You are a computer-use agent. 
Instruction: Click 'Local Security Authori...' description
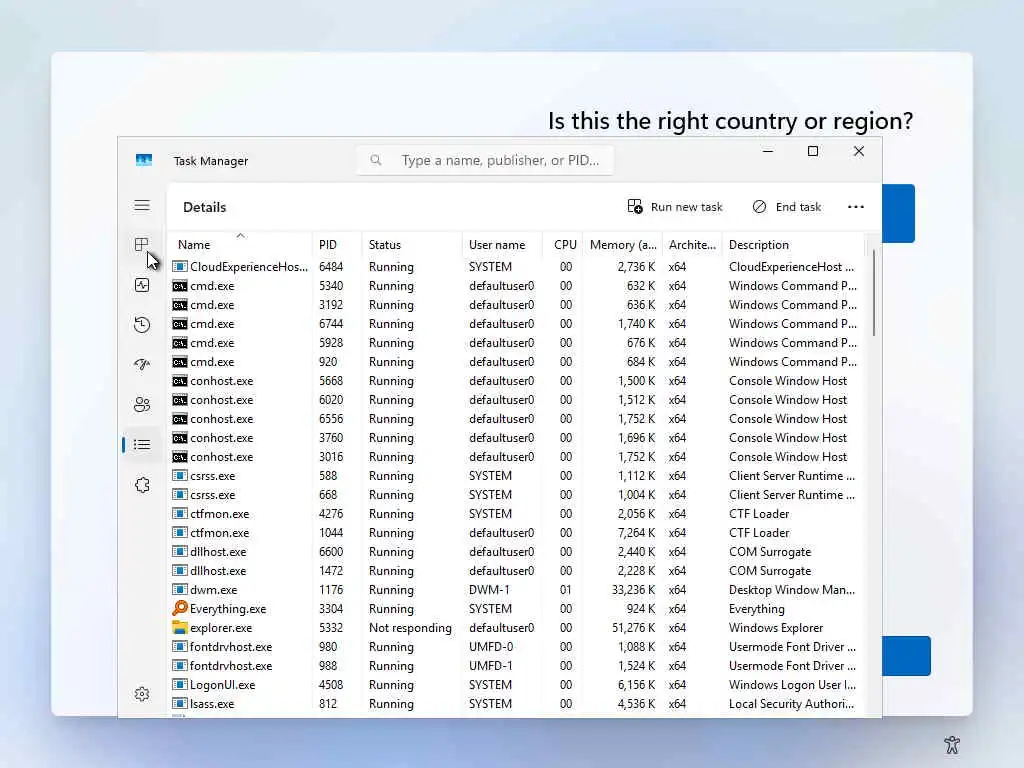coord(791,703)
